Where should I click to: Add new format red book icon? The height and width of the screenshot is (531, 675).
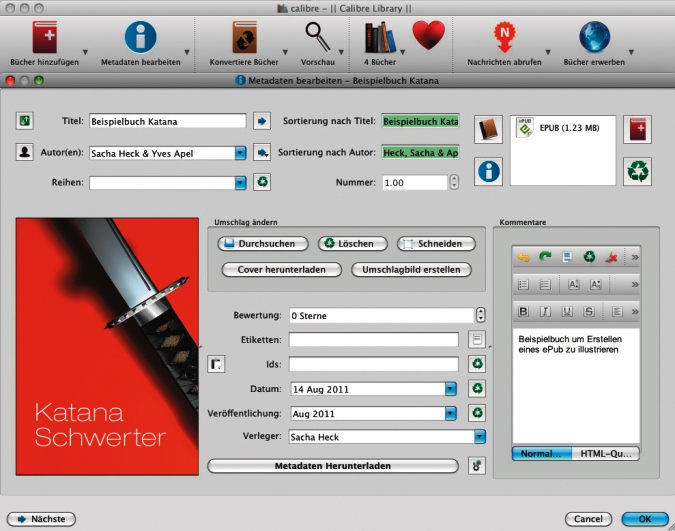(x=637, y=129)
